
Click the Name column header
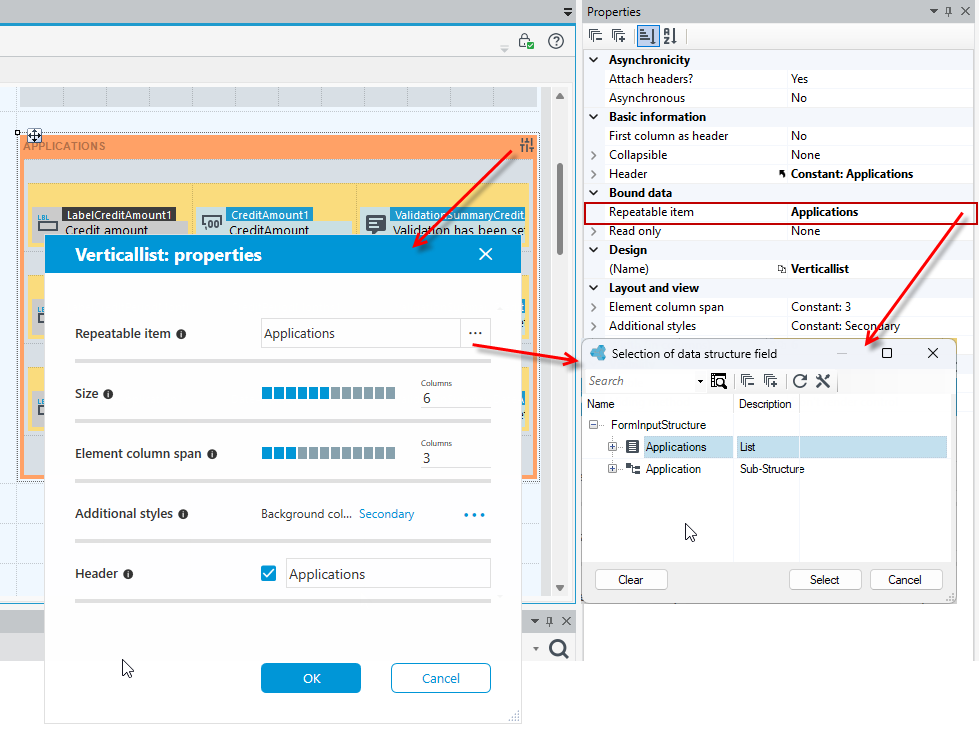[x=657, y=404]
